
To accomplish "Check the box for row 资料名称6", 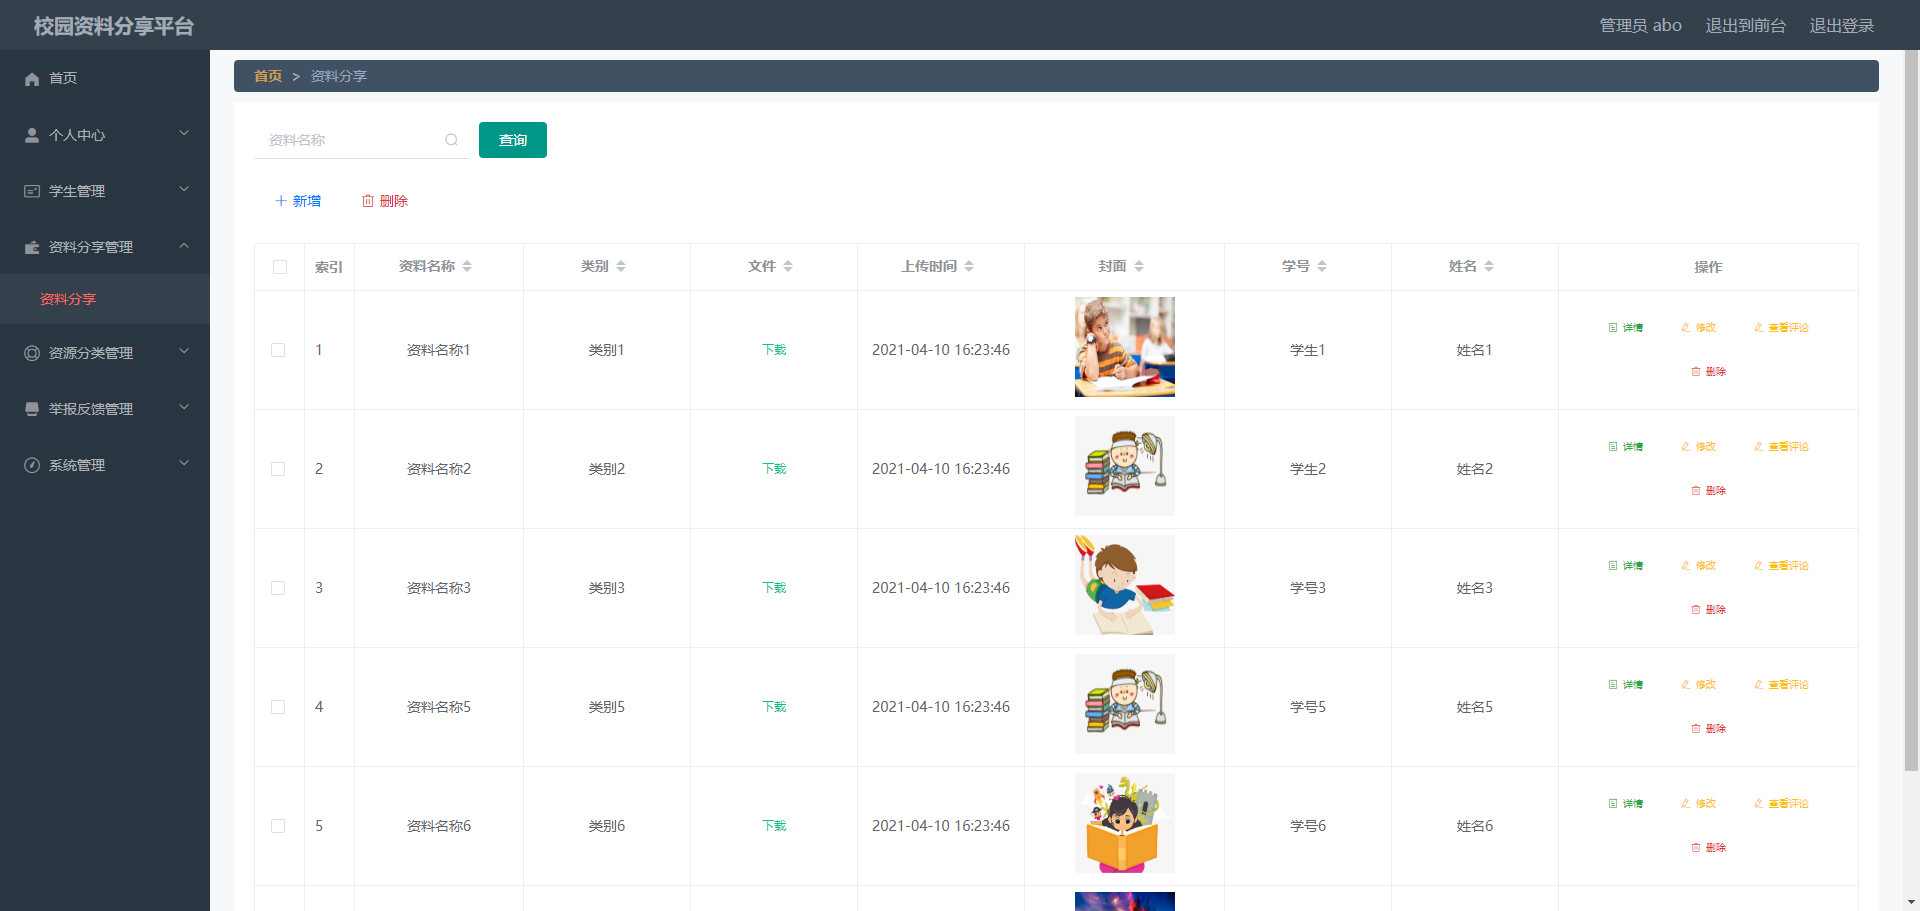I will click(x=278, y=826).
